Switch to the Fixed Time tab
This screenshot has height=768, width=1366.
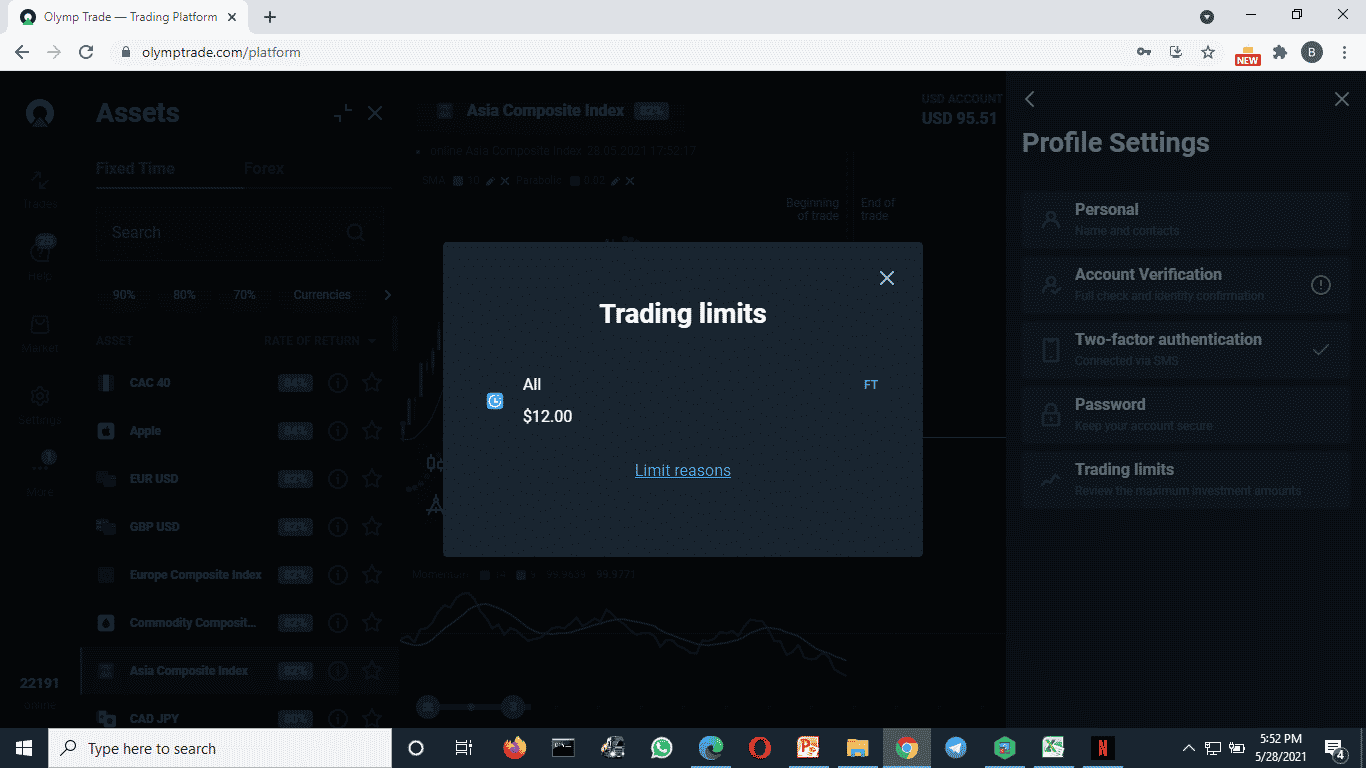tap(135, 168)
